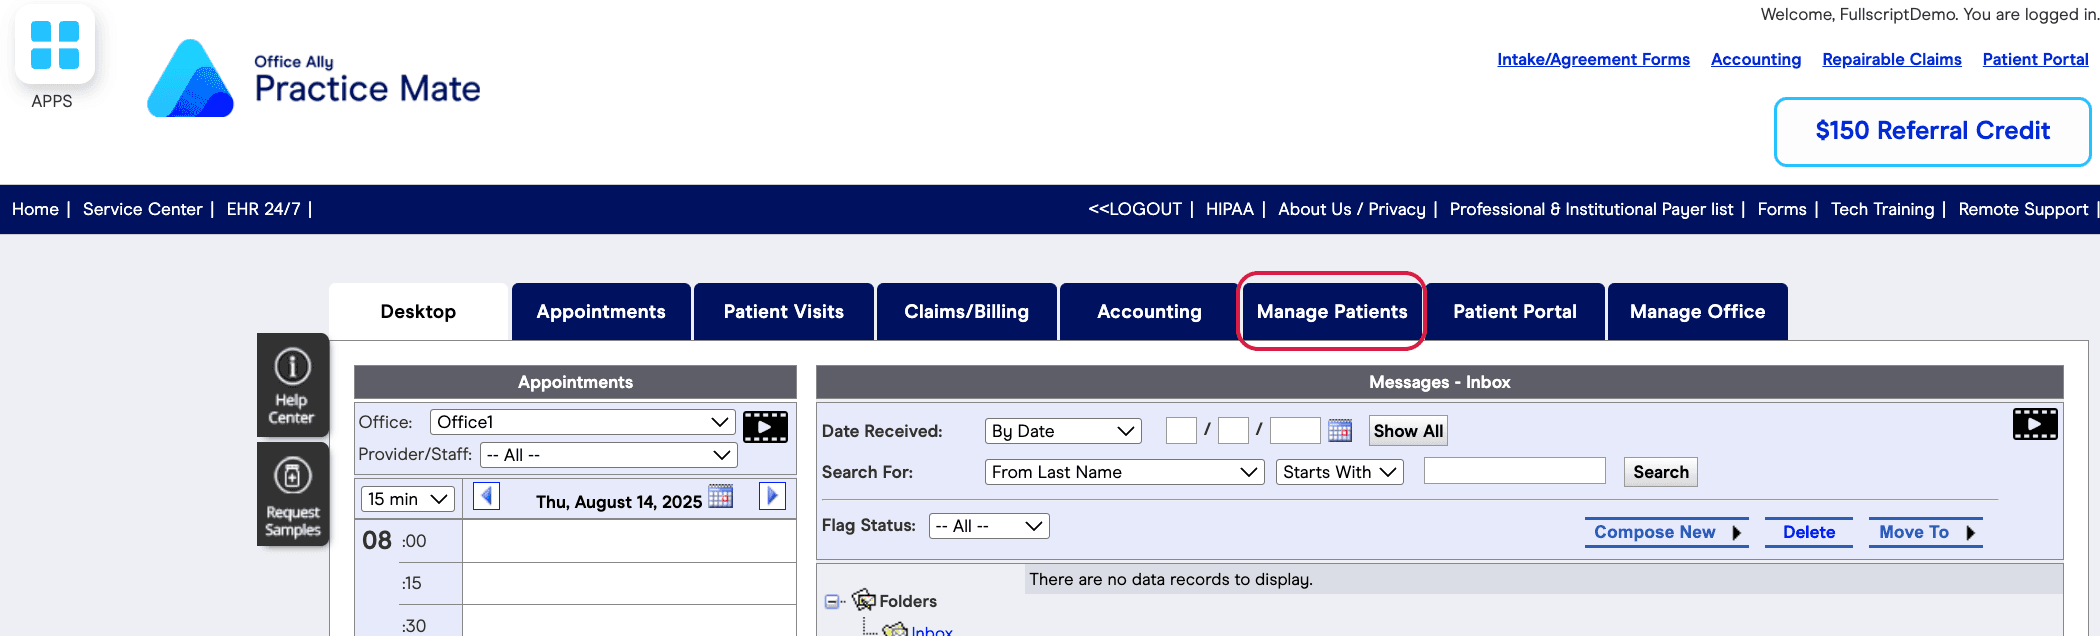Open the 15 min interval dropdown
Image resolution: width=2100 pixels, height=636 pixels.
(x=408, y=499)
